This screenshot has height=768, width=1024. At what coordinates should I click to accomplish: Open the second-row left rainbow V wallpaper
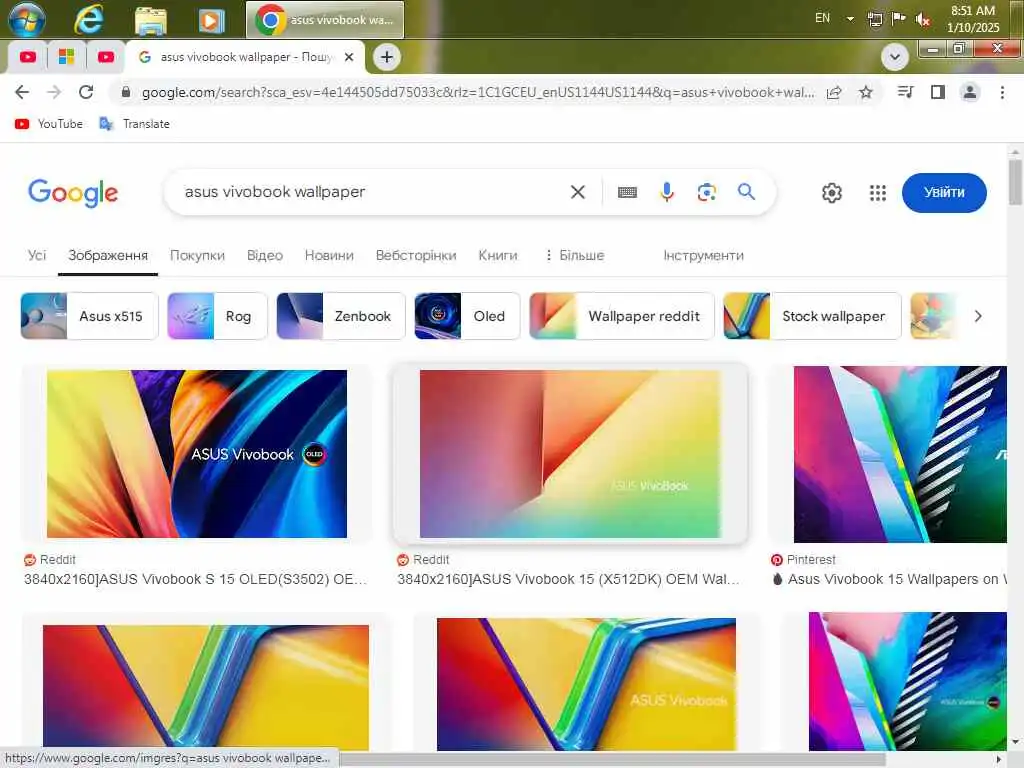click(206, 686)
